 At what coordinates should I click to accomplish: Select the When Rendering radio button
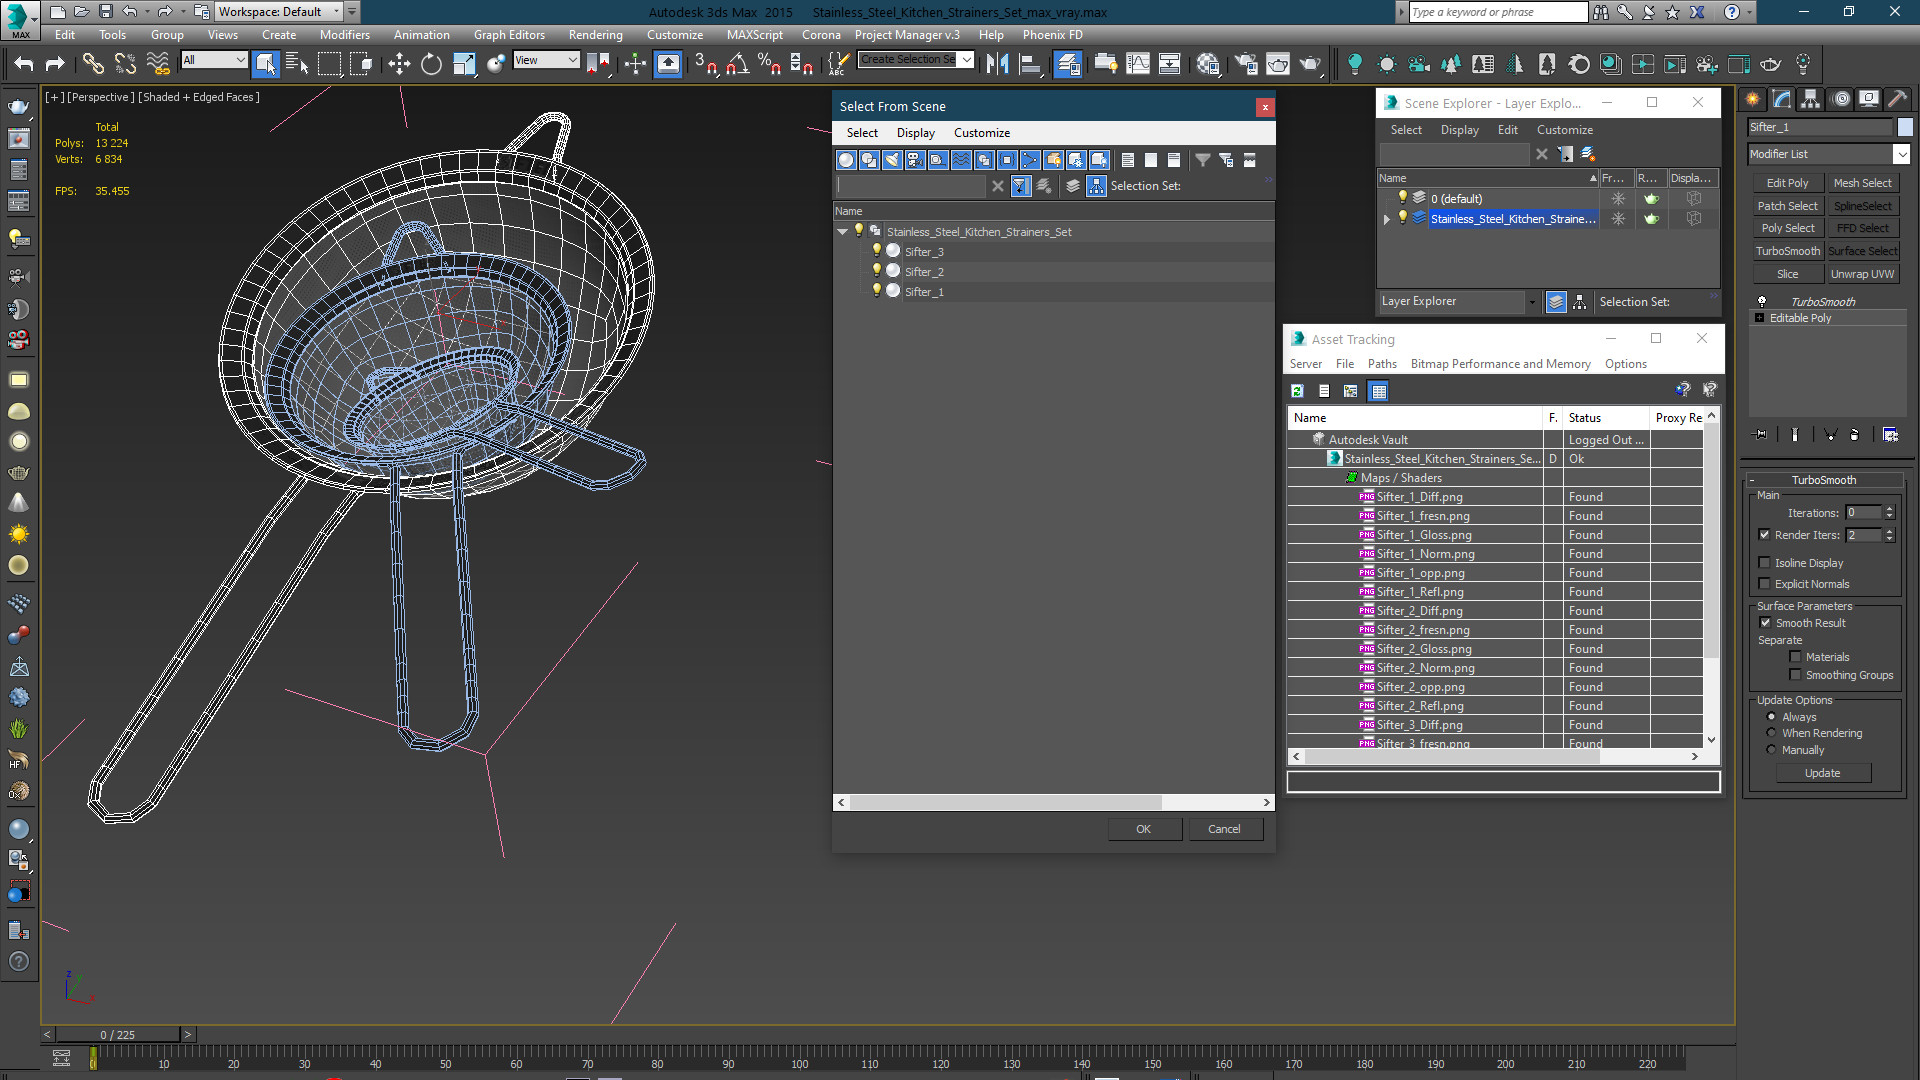coord(1771,733)
